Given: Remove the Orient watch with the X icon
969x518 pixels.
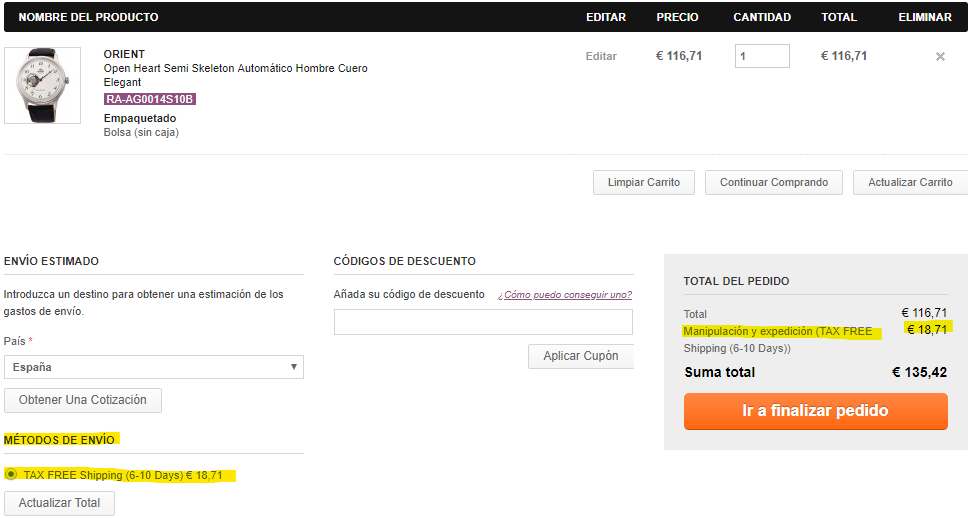Looking at the screenshot, I should point(940,56).
